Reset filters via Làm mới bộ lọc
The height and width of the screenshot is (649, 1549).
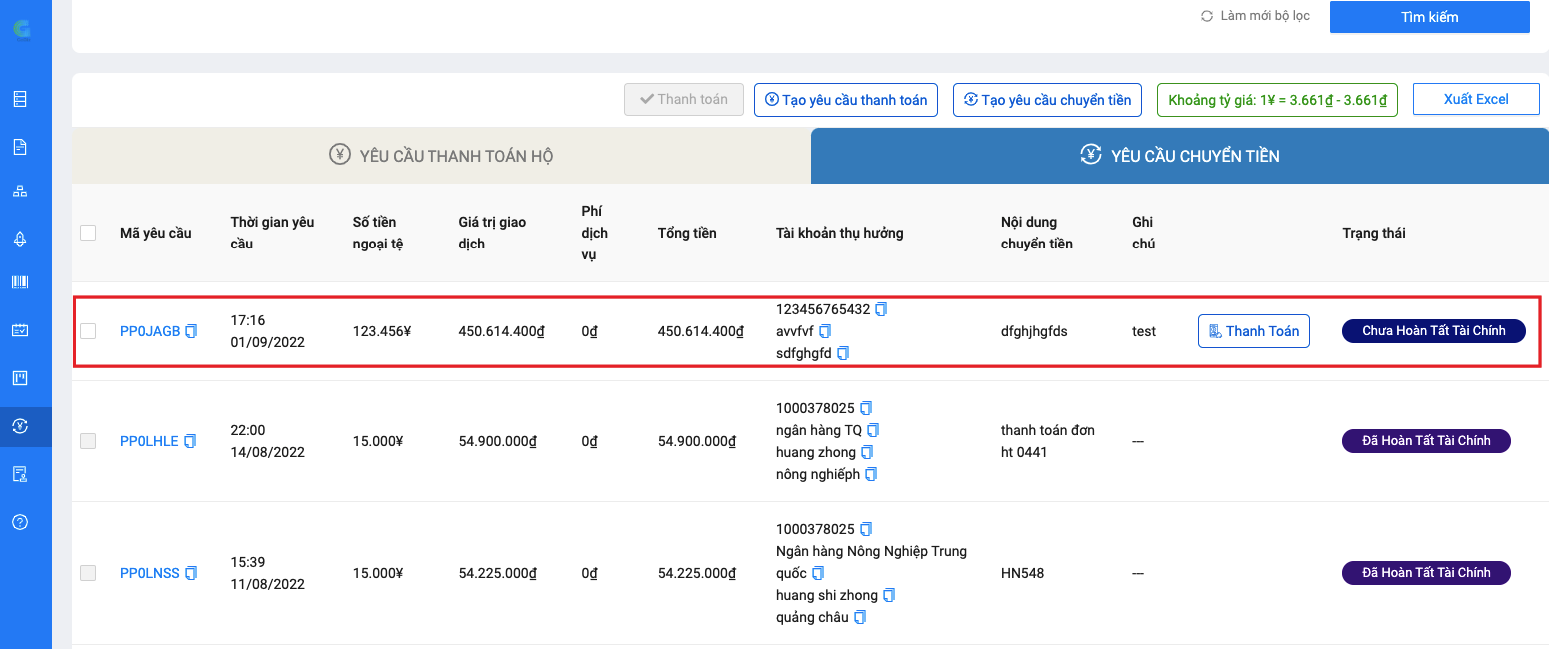tap(1255, 17)
